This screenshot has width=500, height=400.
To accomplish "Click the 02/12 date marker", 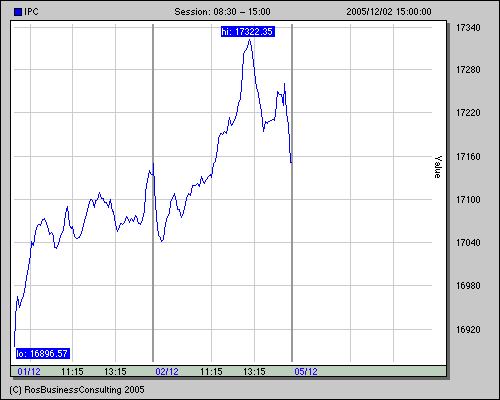I will tap(167, 372).
